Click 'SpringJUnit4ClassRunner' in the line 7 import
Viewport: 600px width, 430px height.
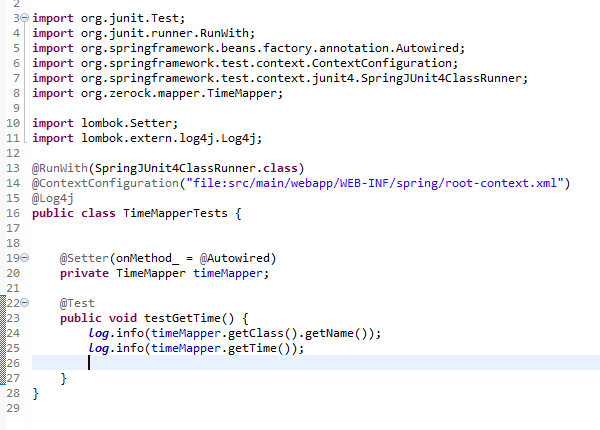(441, 78)
